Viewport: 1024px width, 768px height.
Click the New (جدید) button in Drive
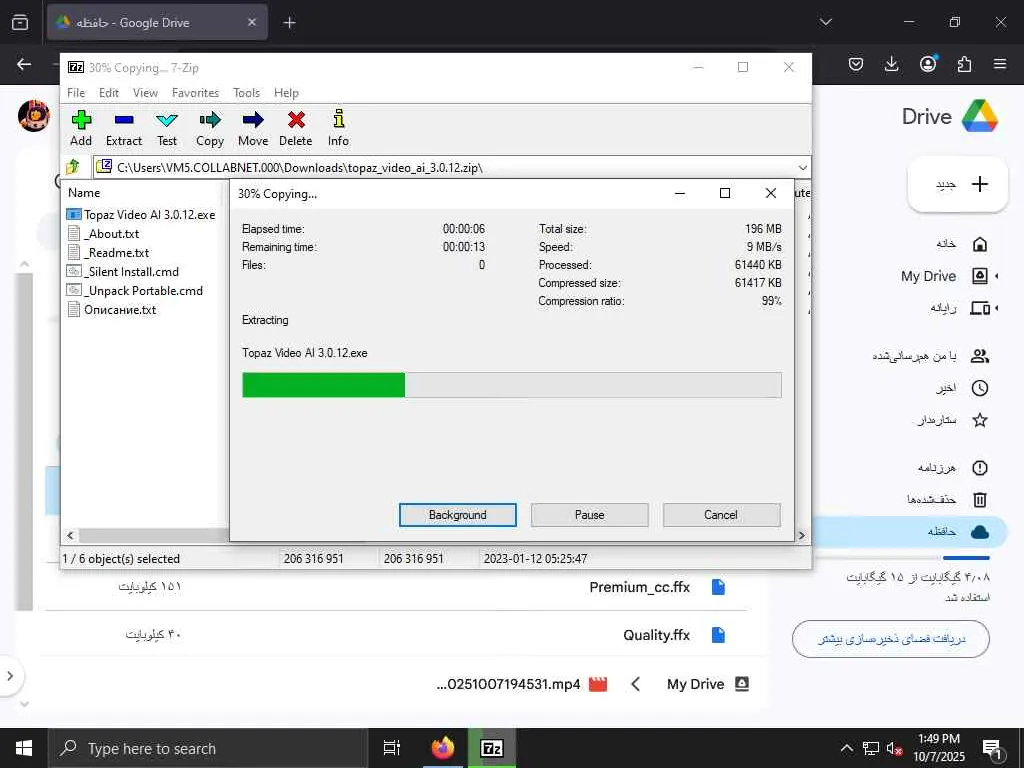tap(958, 184)
